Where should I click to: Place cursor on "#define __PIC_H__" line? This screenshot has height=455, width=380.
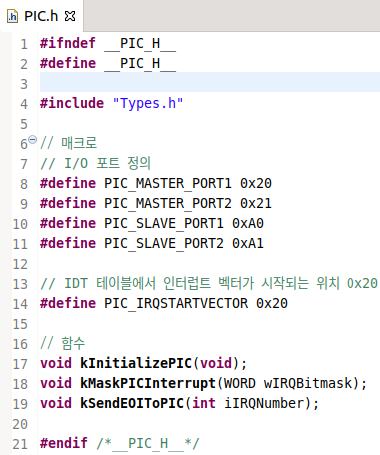point(108,64)
